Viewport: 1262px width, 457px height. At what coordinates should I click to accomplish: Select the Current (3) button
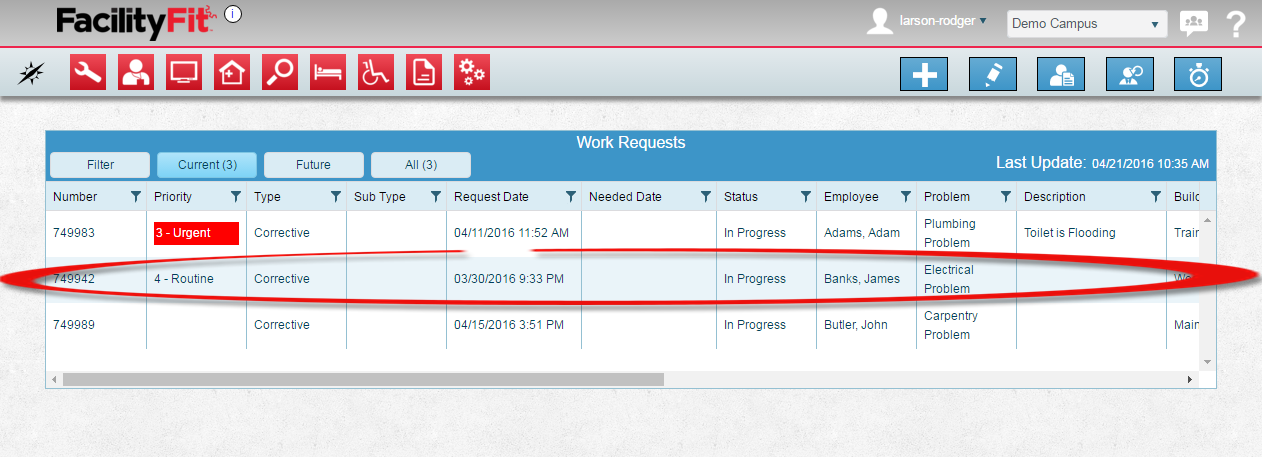tap(207, 165)
